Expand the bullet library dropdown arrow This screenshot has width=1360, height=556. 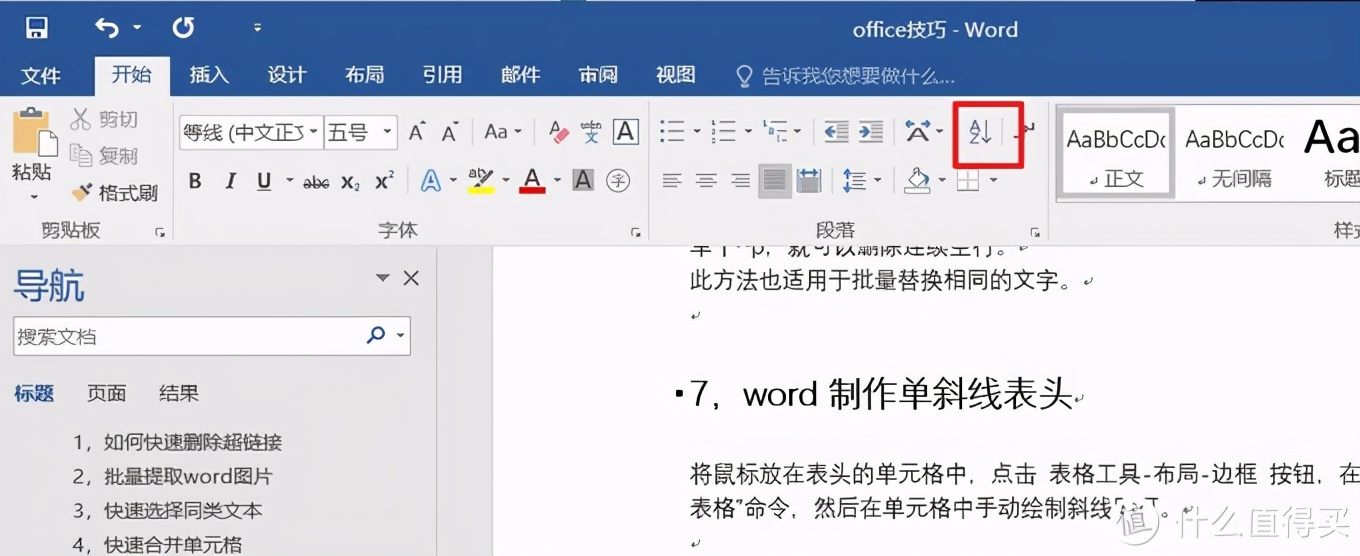[x=696, y=132]
